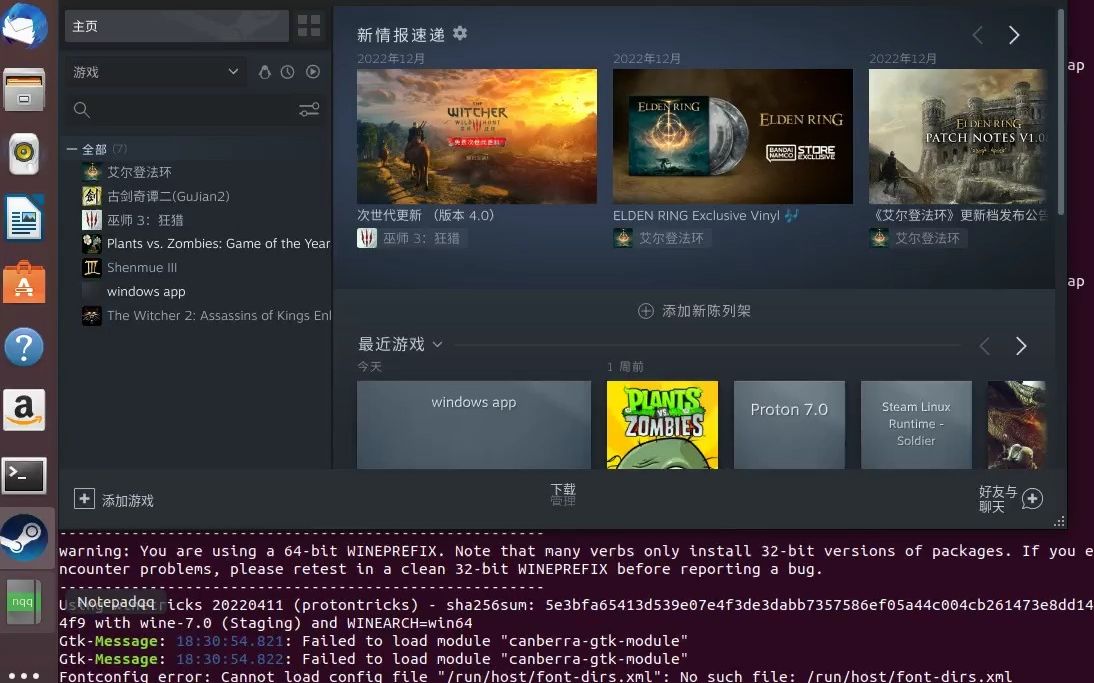Advance the news carousel with right arrow
The width and height of the screenshot is (1094, 683).
point(1014,34)
